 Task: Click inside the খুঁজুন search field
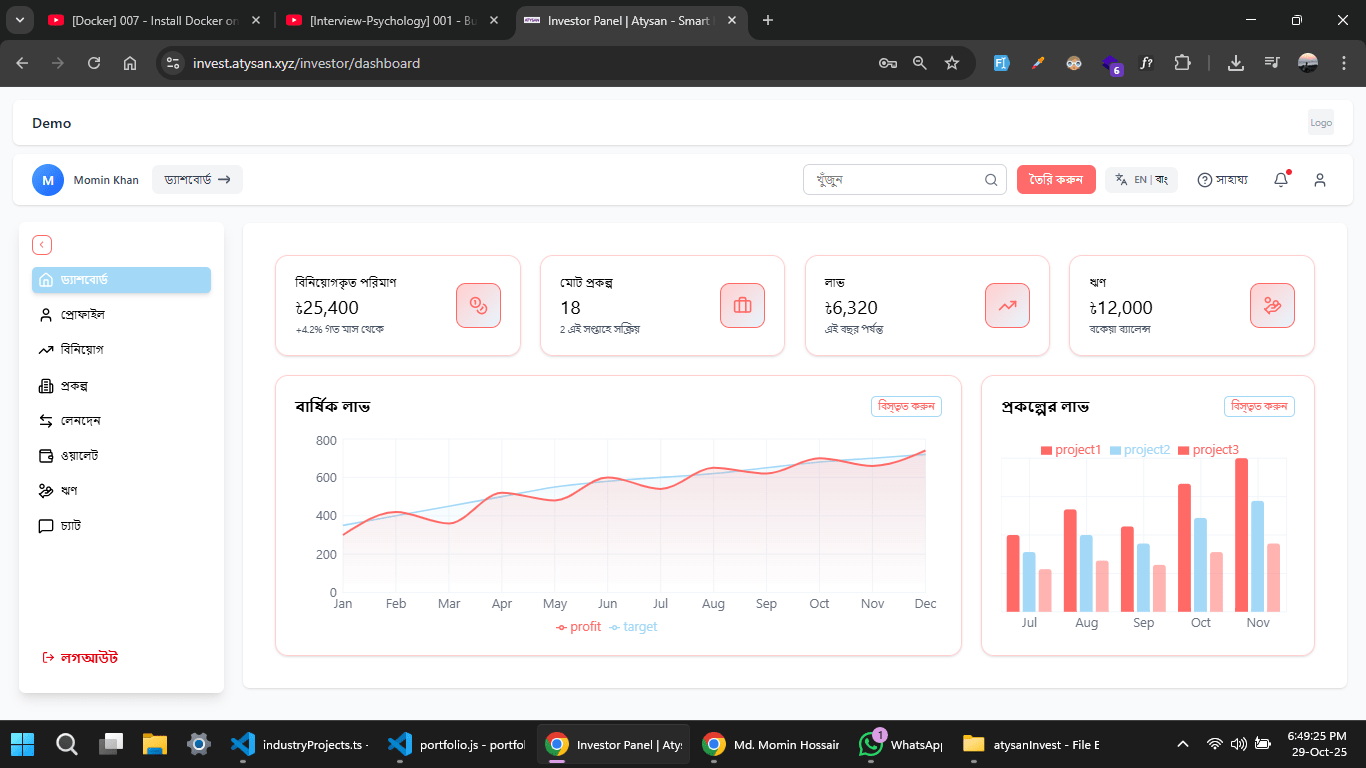(x=890, y=179)
